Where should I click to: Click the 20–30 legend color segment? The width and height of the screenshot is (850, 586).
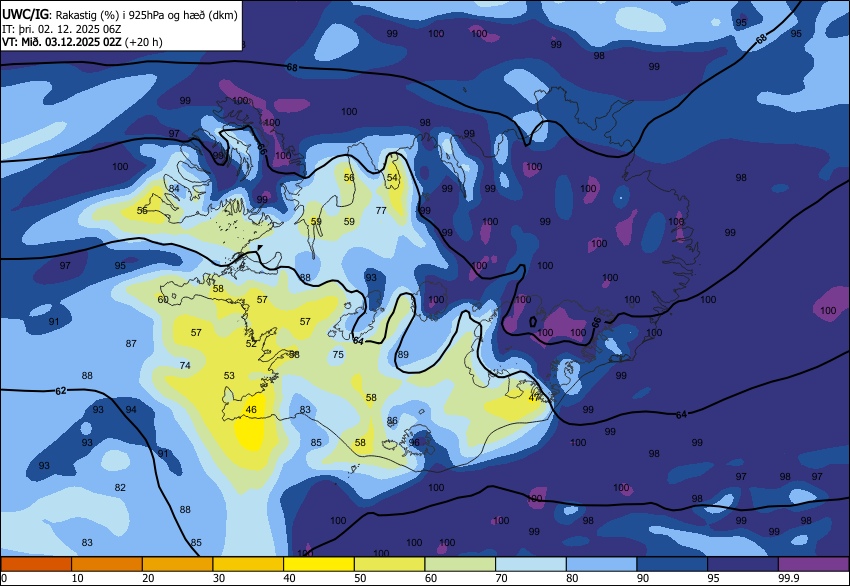pyautogui.click(x=177, y=564)
